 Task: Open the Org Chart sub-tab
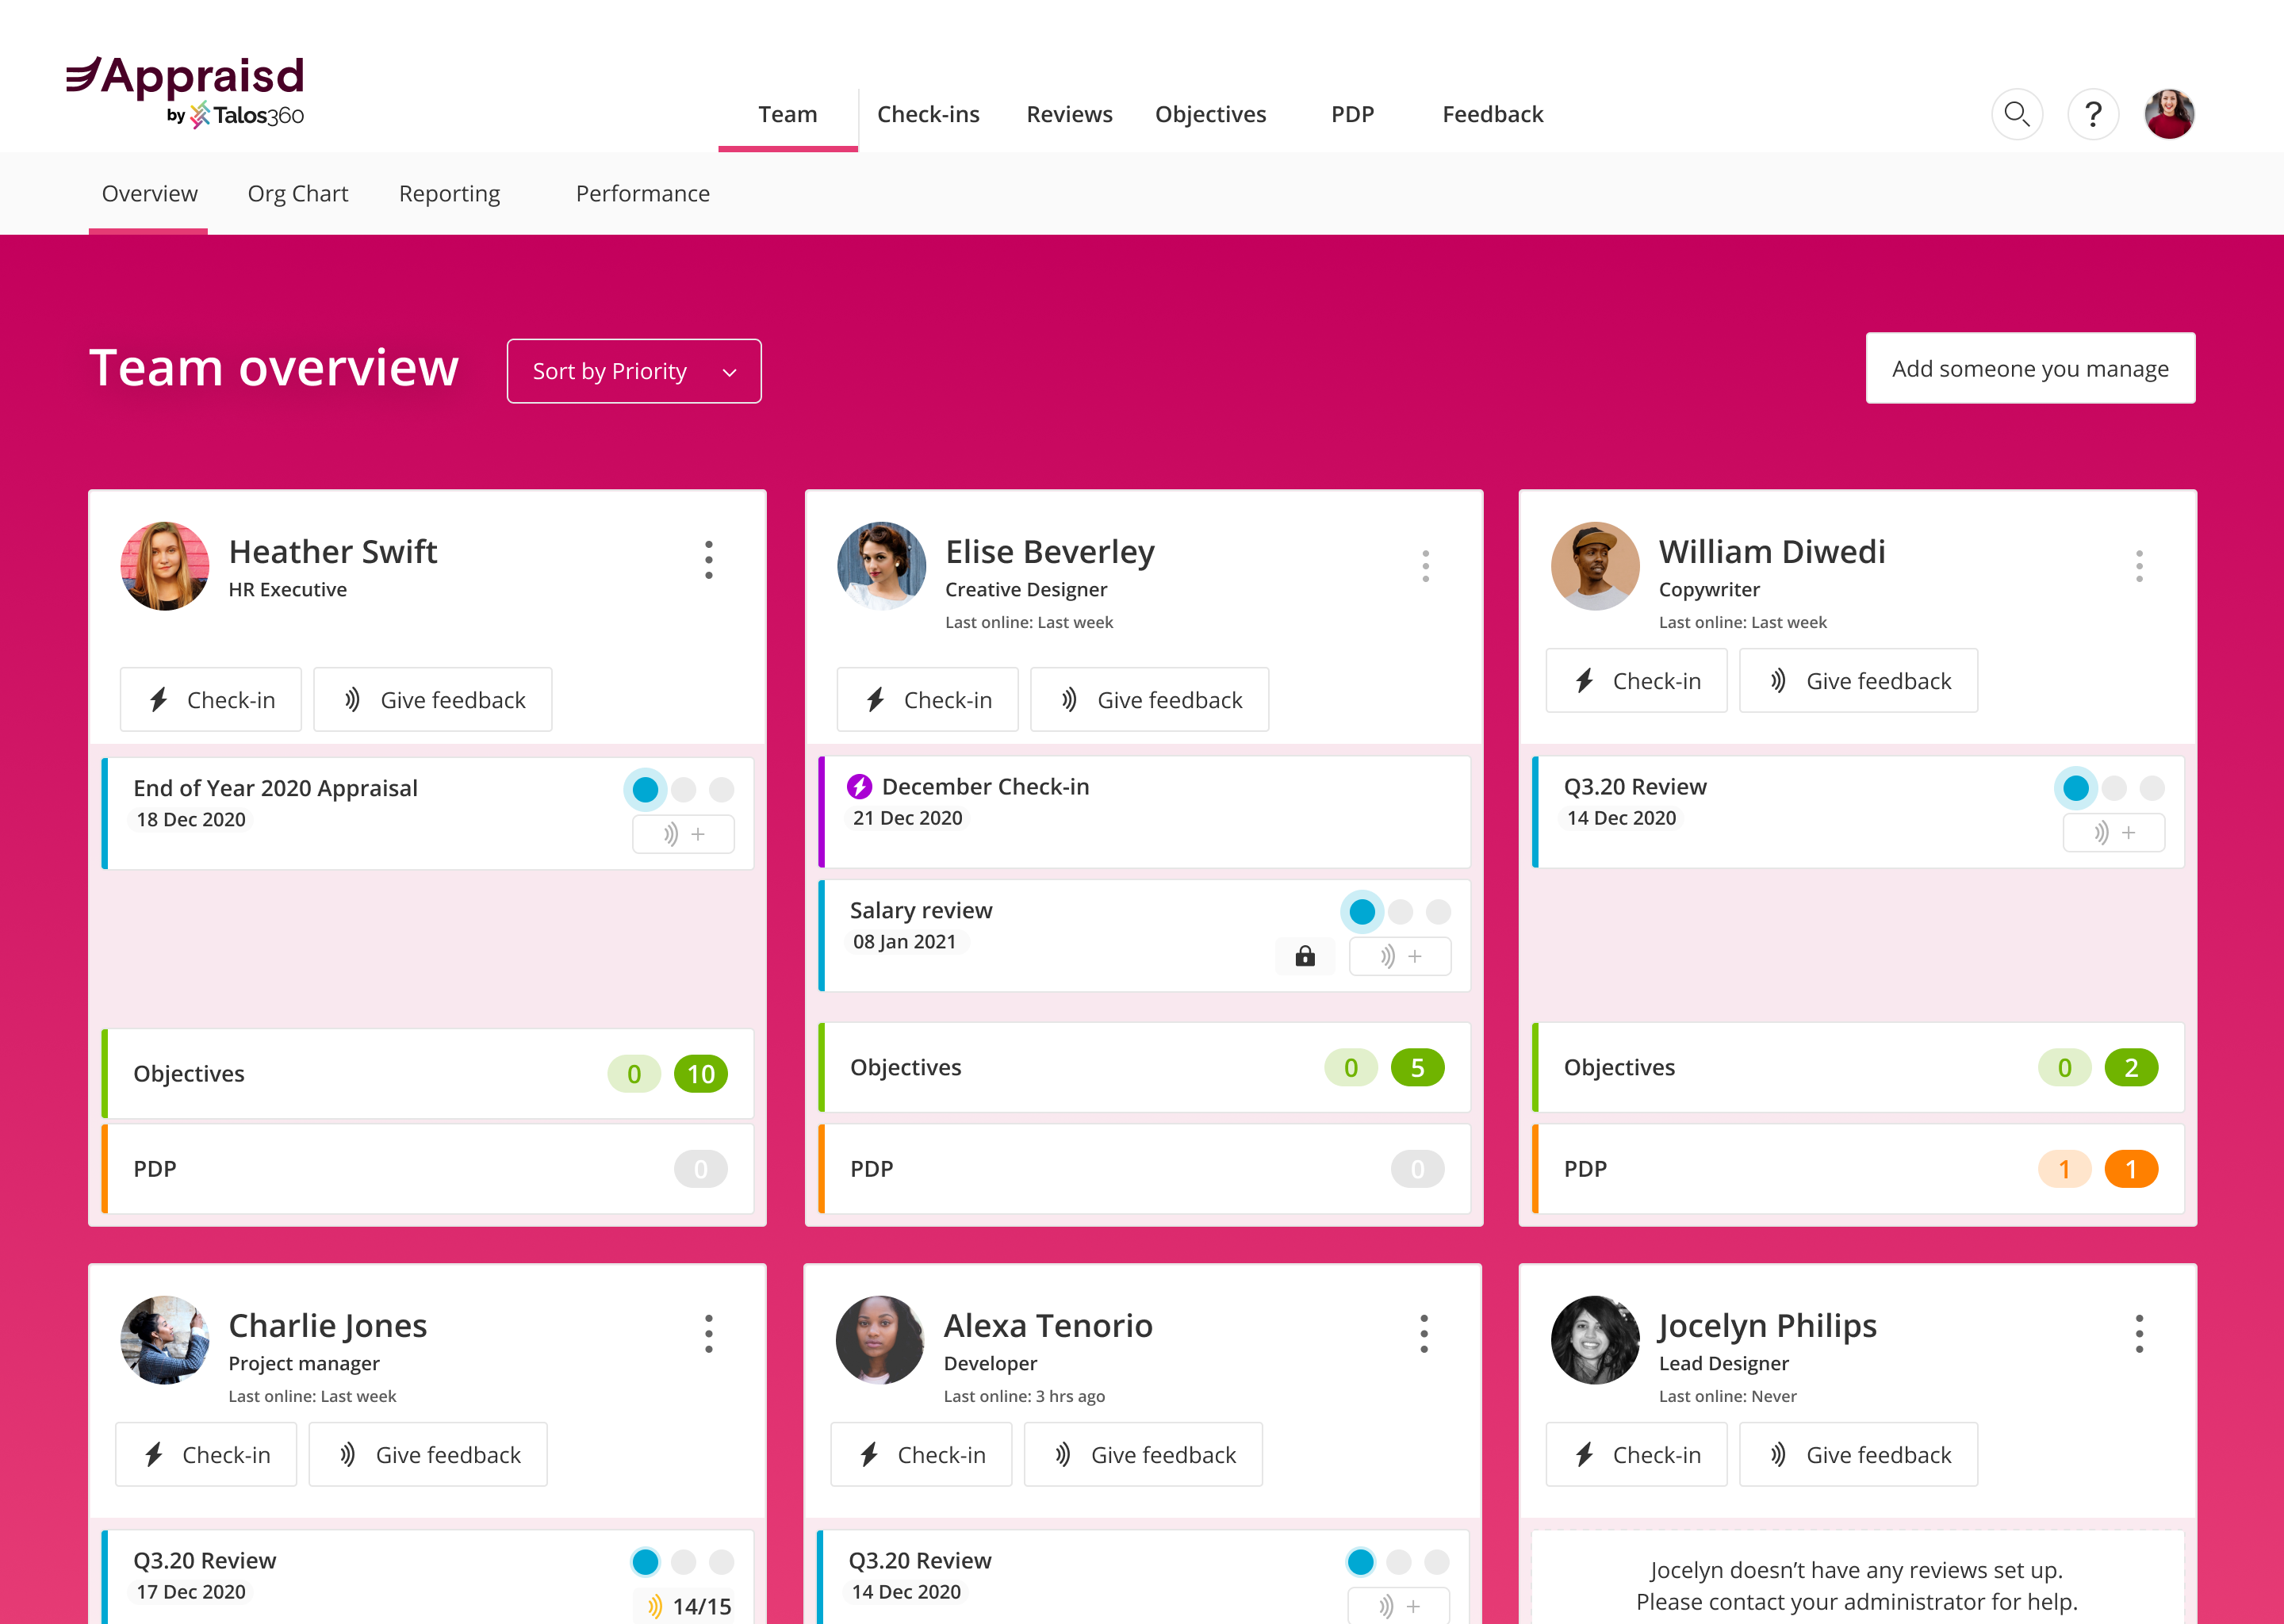click(x=298, y=193)
